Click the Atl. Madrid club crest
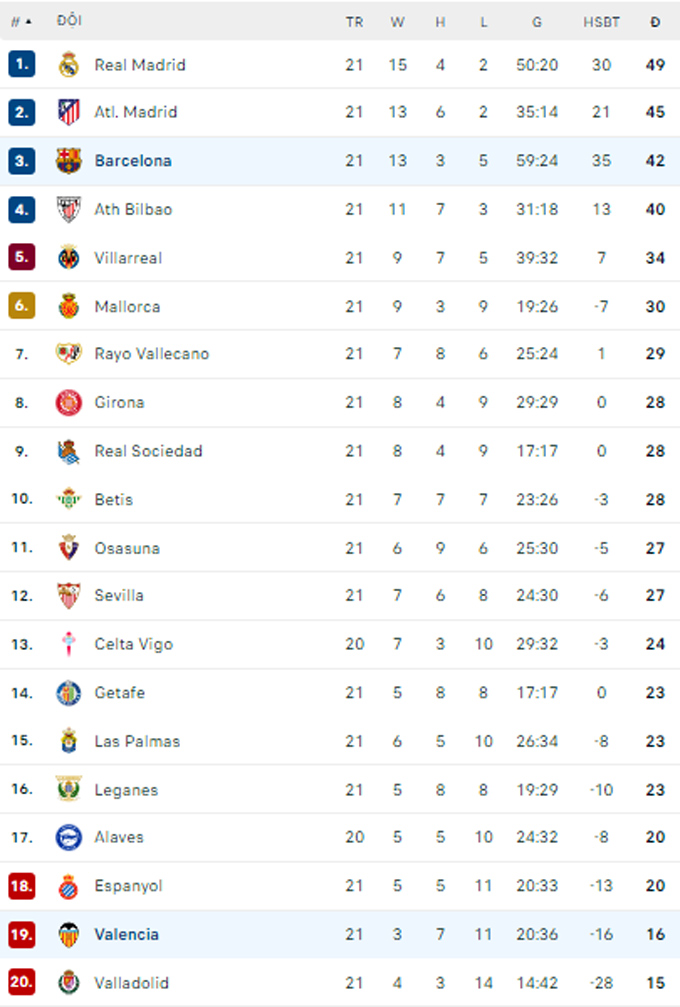This screenshot has width=680, height=1007. coord(69,112)
